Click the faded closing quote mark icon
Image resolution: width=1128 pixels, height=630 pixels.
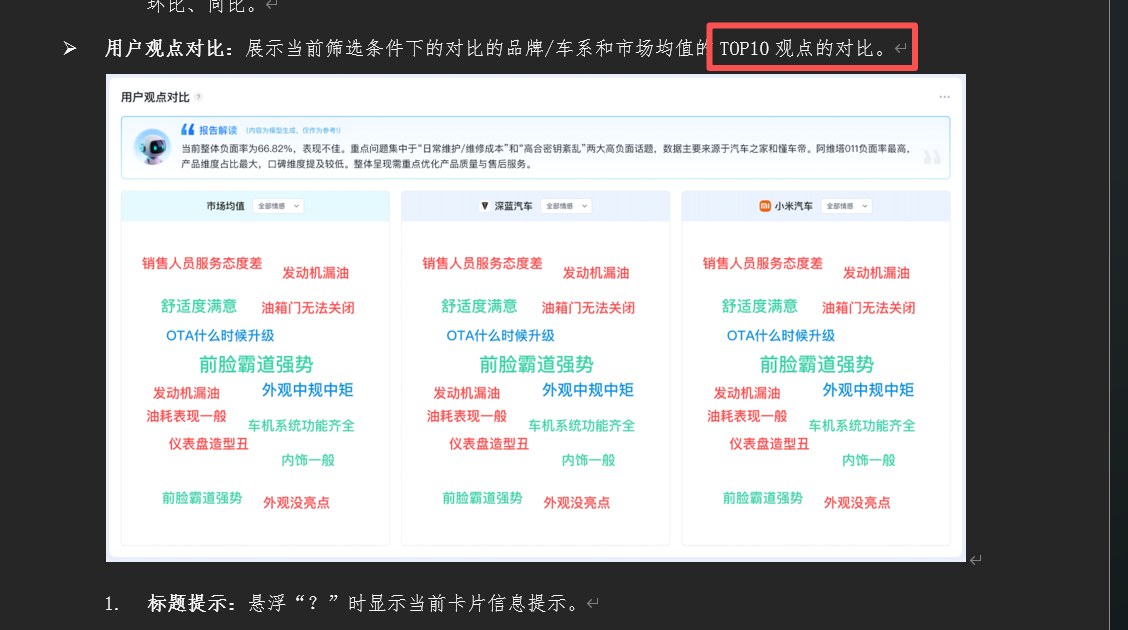coord(931,157)
